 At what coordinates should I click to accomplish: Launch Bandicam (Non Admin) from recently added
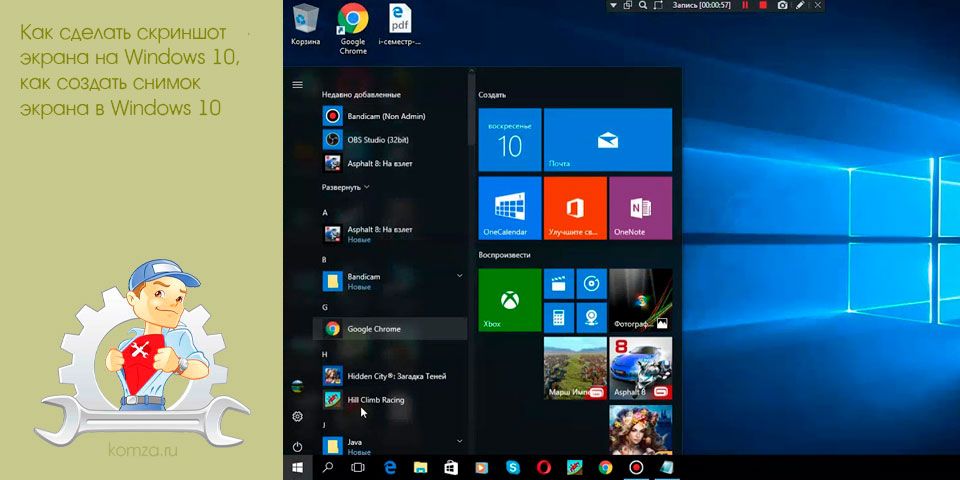(389, 116)
